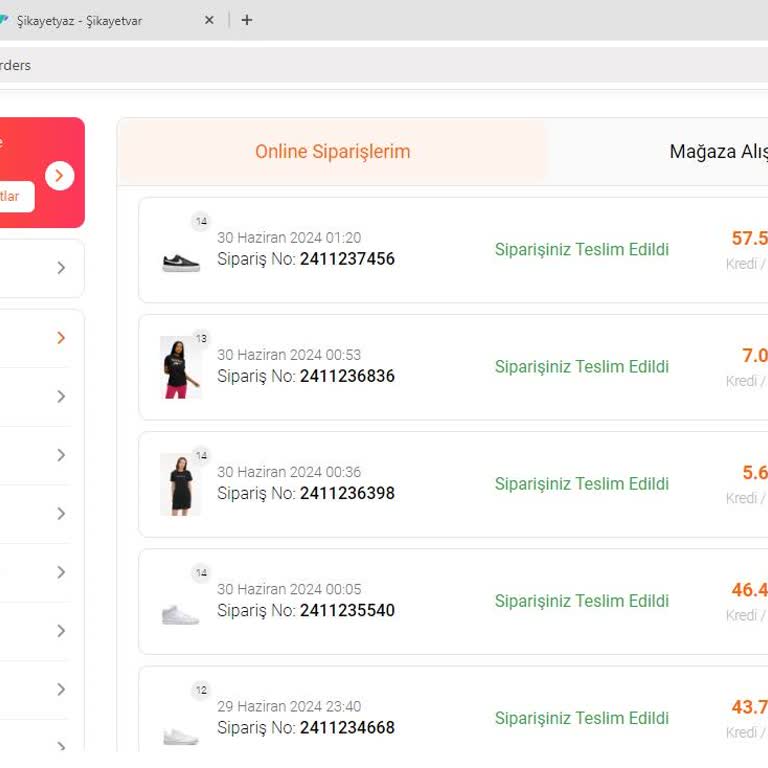
Task: Click the date 30 Haziran 2024 00:05
Action: [x=289, y=589]
